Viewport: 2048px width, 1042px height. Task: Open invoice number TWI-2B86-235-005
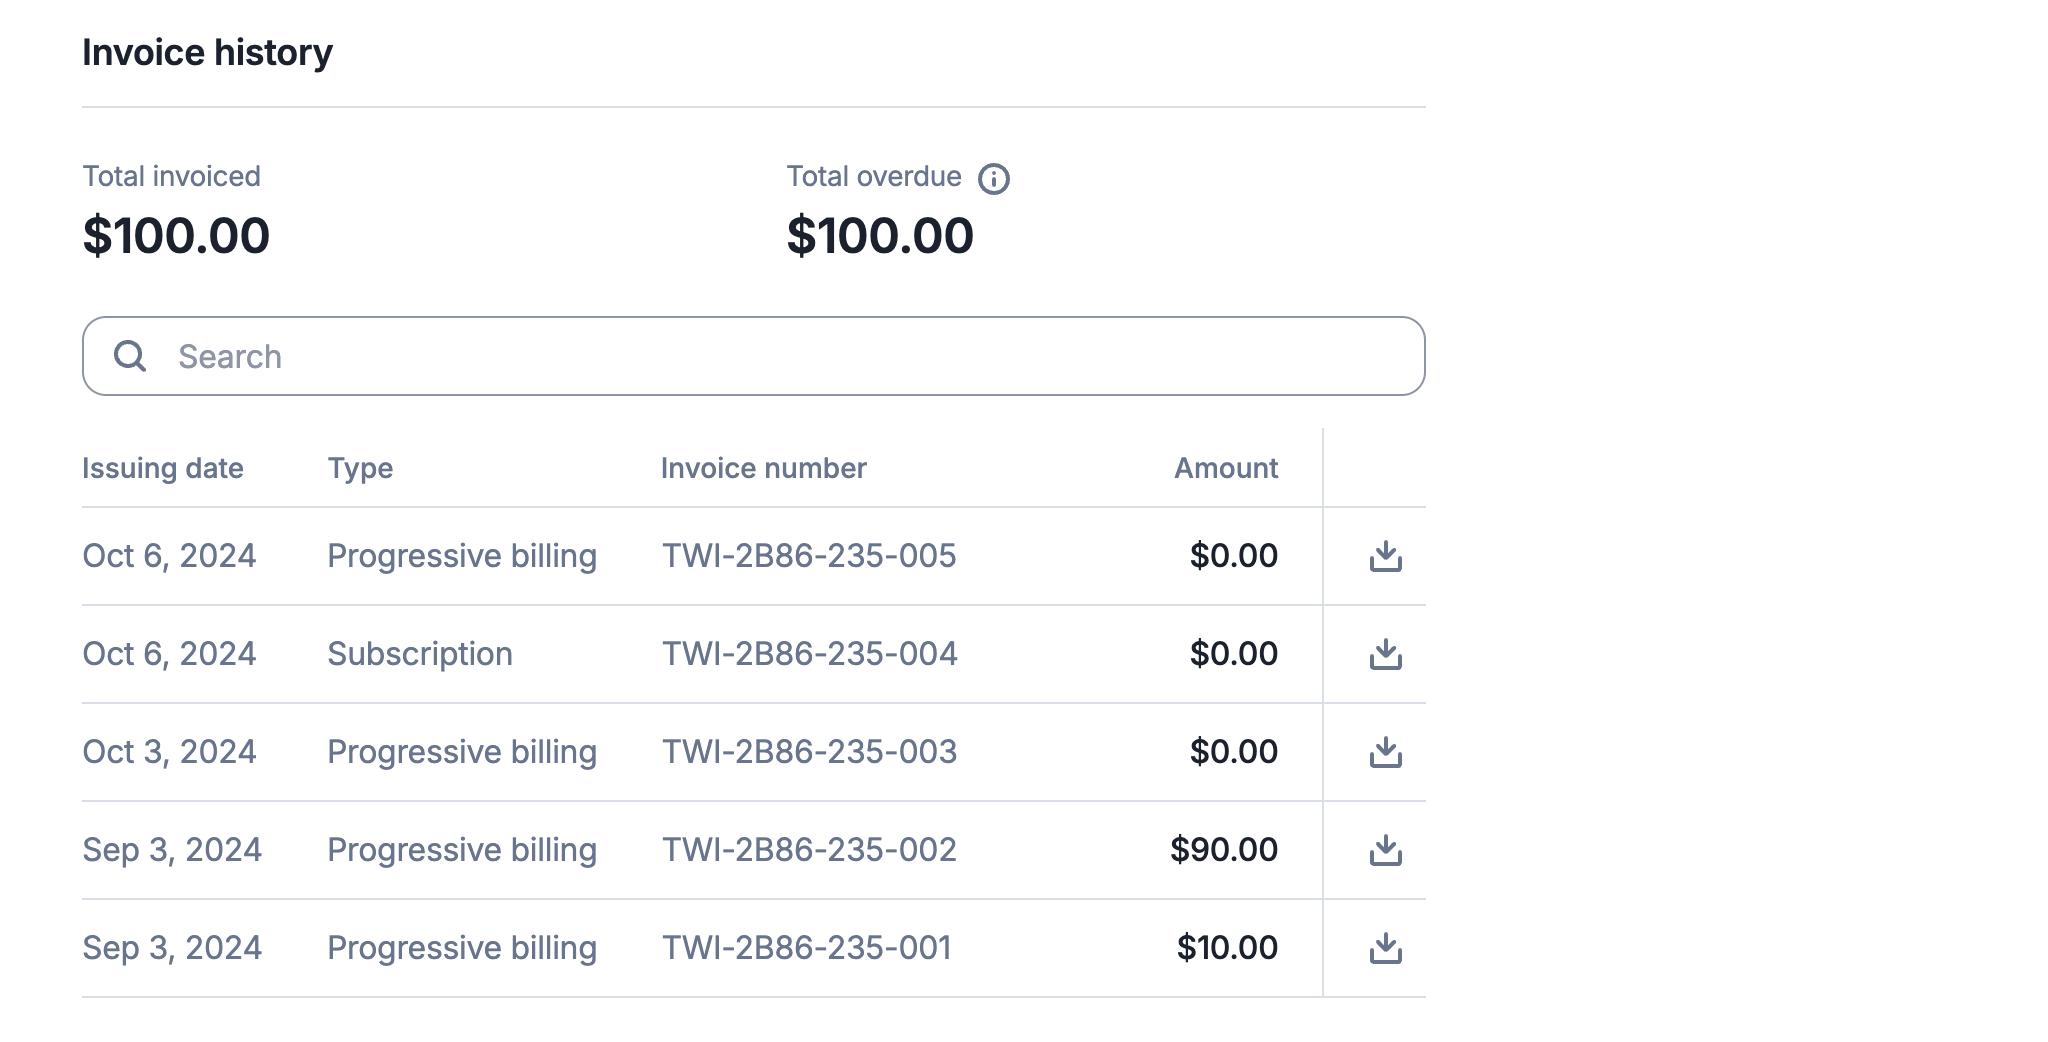[809, 556]
